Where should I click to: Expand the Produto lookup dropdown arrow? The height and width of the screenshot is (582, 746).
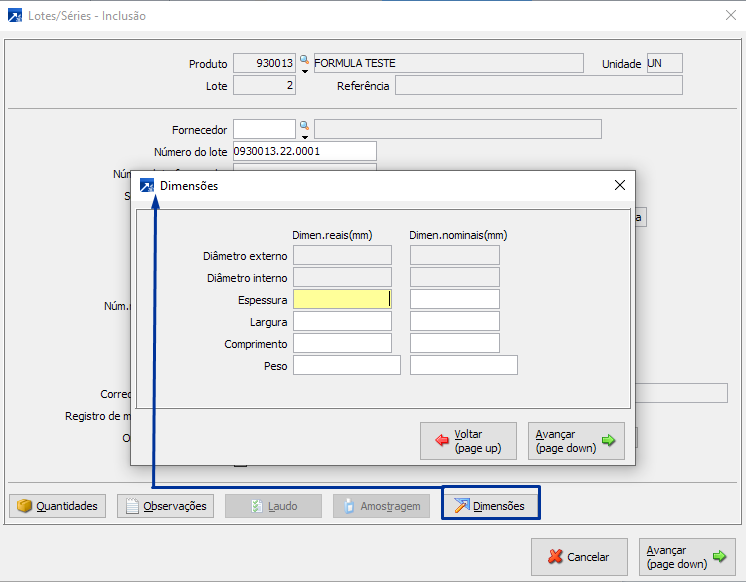point(305,72)
